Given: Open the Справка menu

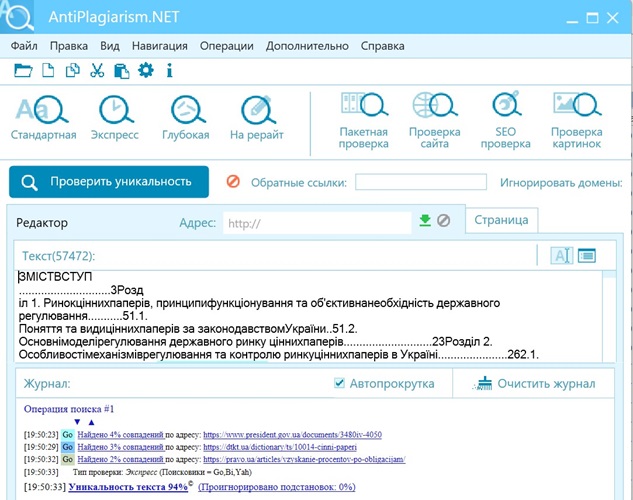Looking at the screenshot, I should pos(382,46).
